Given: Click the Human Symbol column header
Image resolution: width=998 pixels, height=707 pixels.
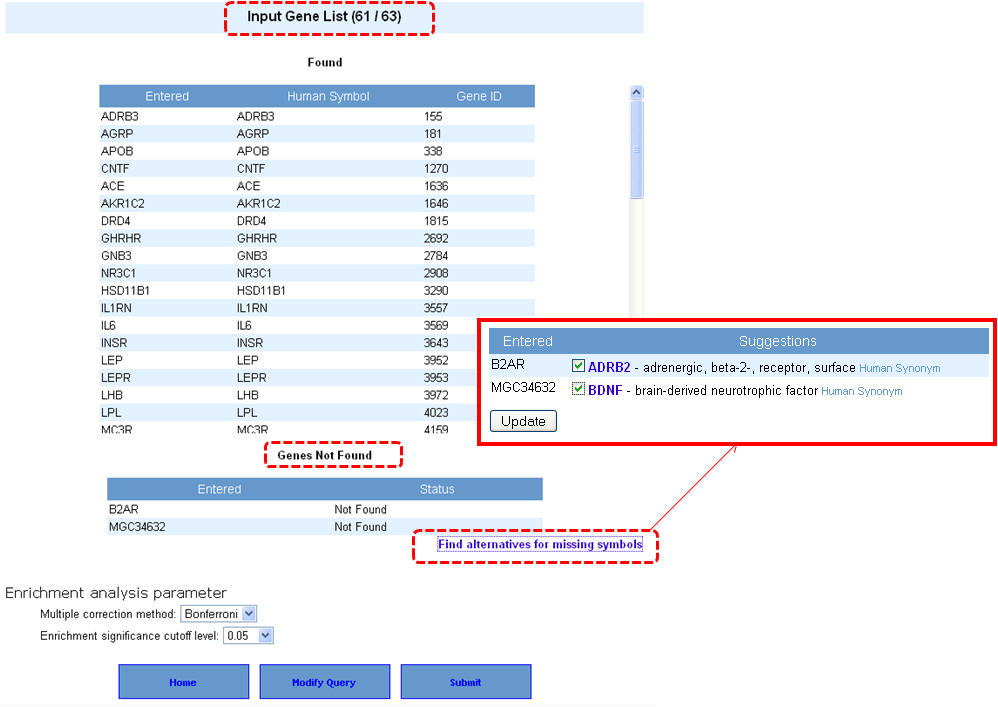Looking at the screenshot, I should click(x=328, y=96).
